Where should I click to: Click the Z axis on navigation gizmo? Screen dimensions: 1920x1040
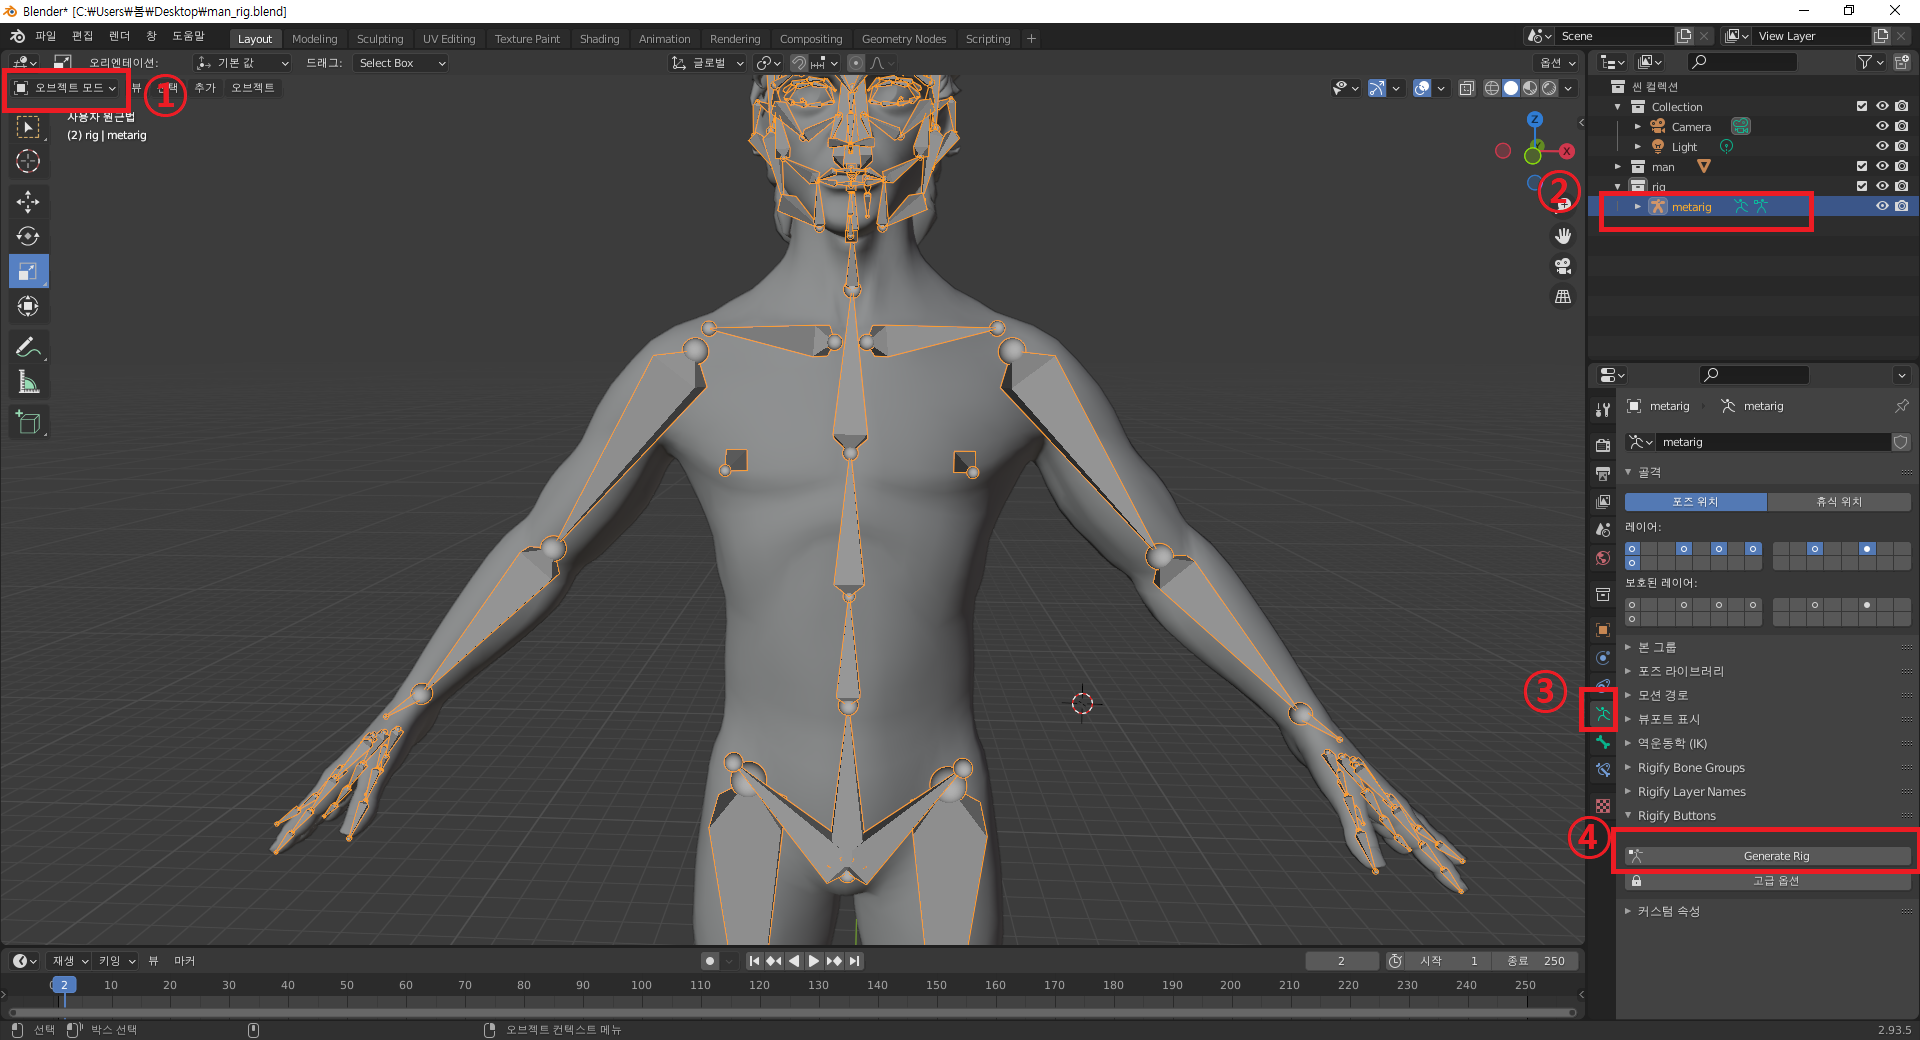point(1535,119)
